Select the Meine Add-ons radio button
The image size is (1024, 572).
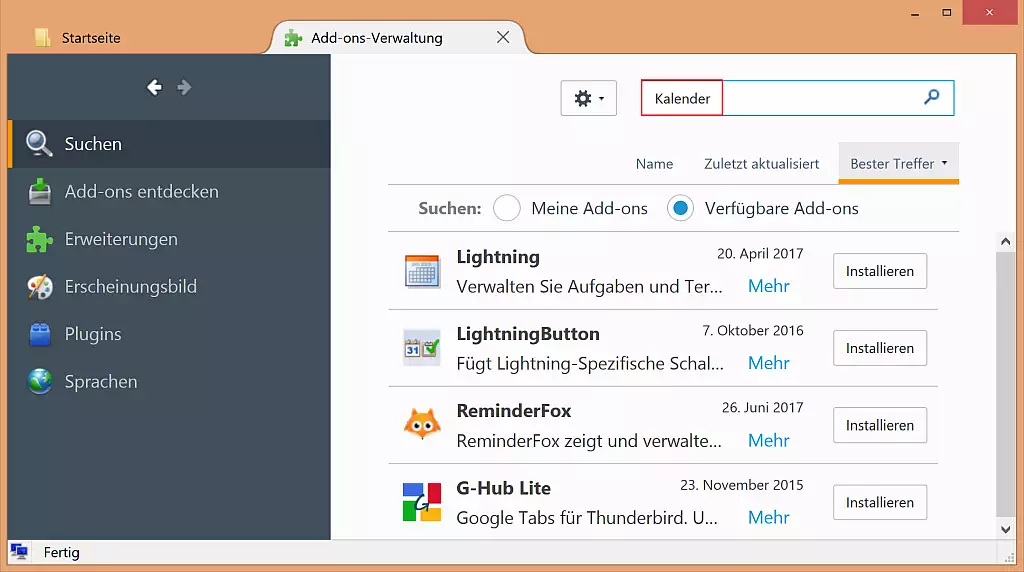click(x=507, y=208)
